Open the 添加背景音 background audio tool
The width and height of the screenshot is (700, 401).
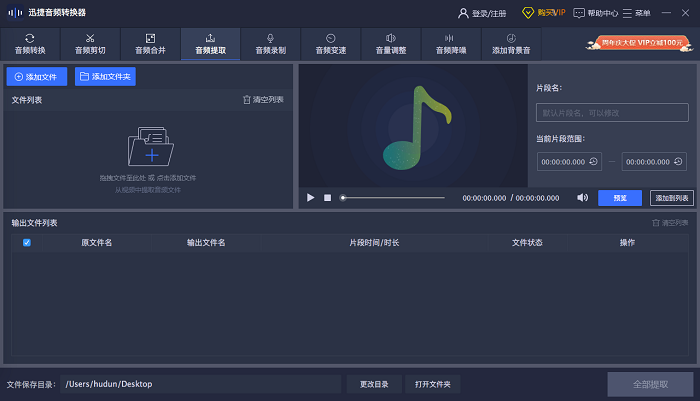point(510,43)
